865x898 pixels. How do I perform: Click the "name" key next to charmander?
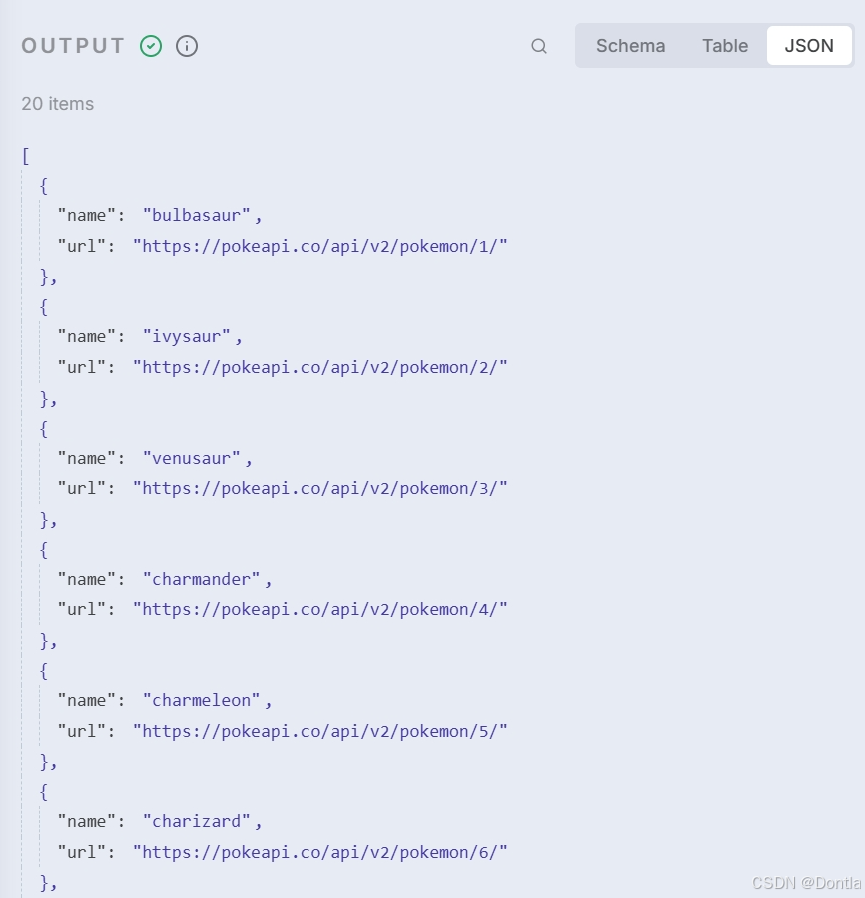point(86,579)
